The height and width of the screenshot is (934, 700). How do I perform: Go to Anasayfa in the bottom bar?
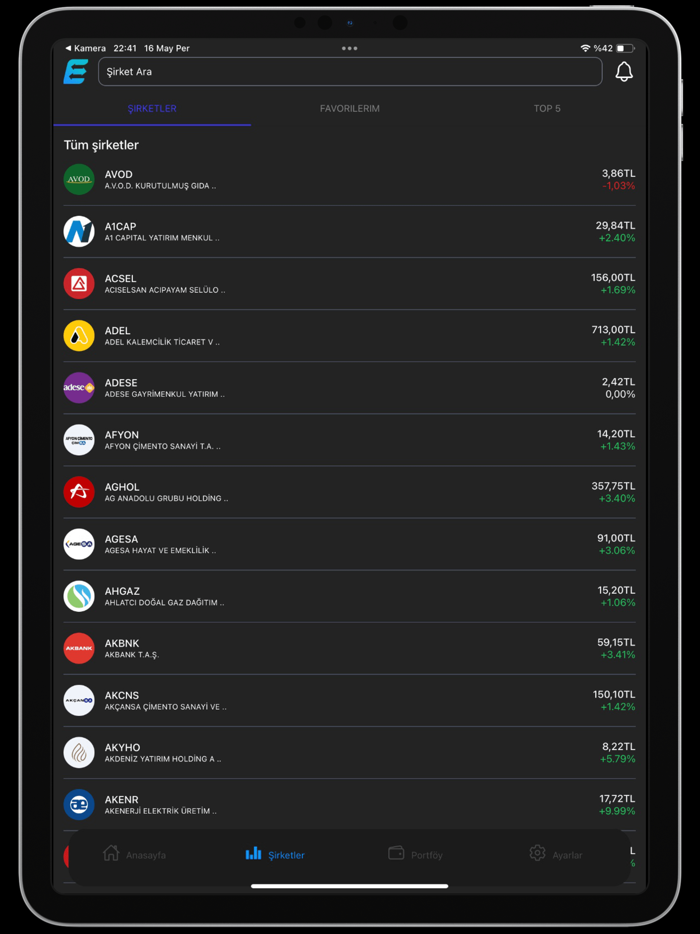[134, 854]
